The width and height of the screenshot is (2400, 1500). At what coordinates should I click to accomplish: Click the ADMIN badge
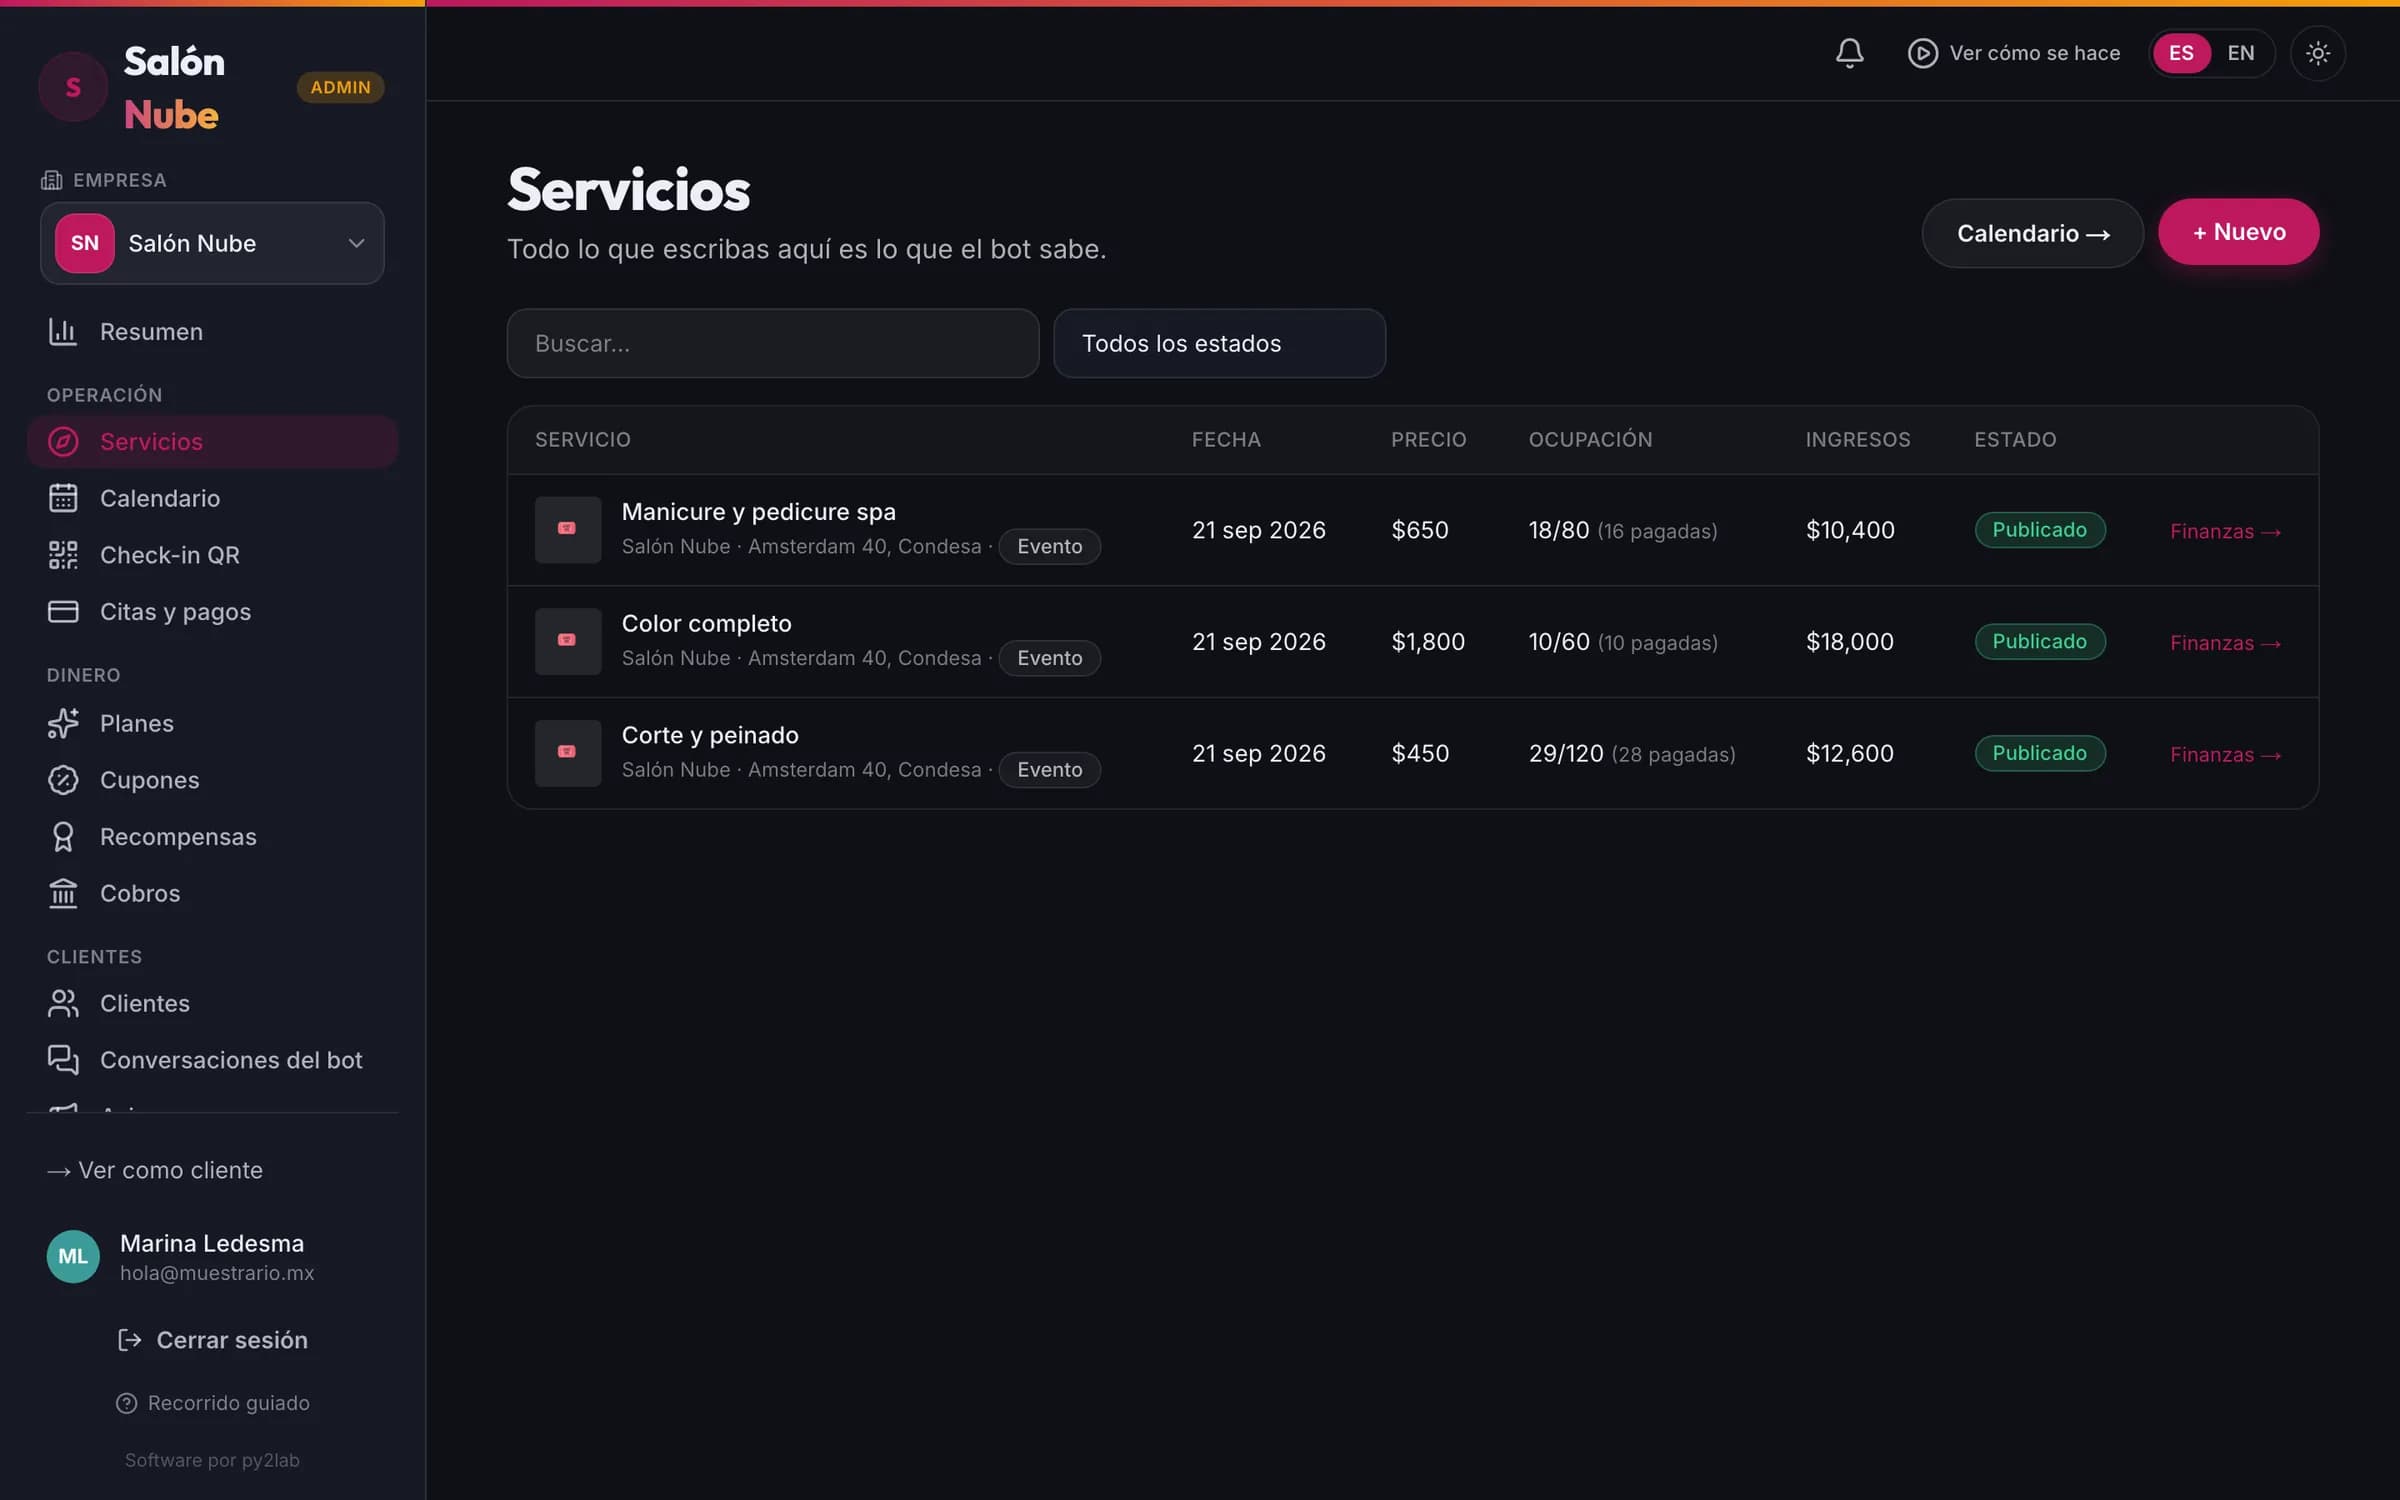(x=340, y=87)
